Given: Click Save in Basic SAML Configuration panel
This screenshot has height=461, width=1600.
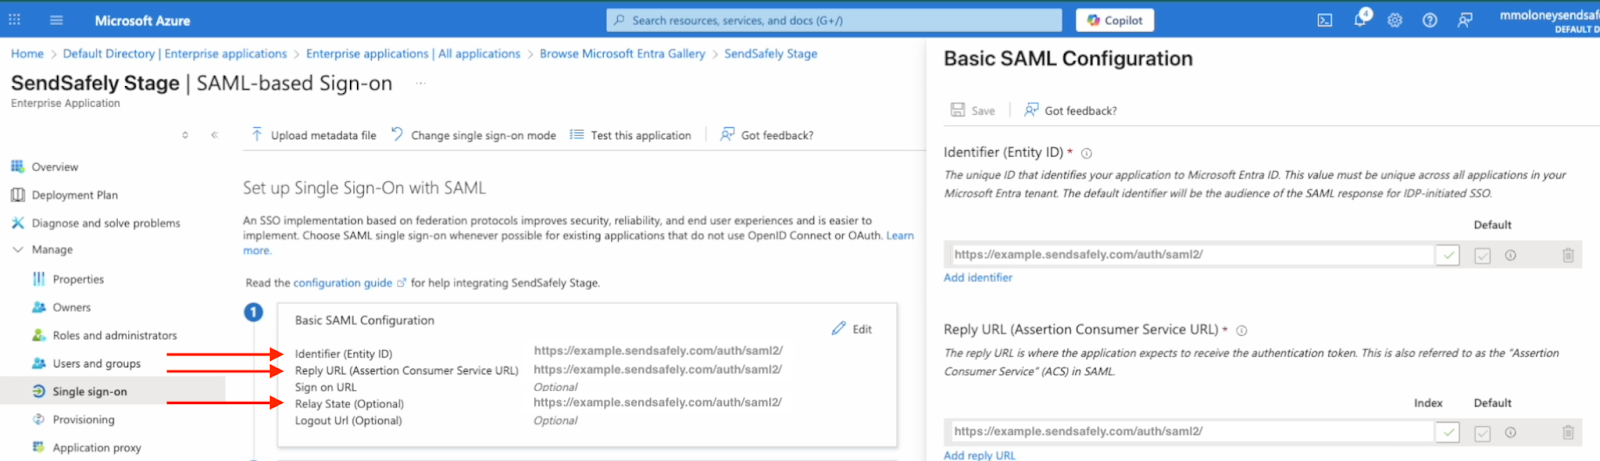Looking at the screenshot, I should tap(973, 110).
